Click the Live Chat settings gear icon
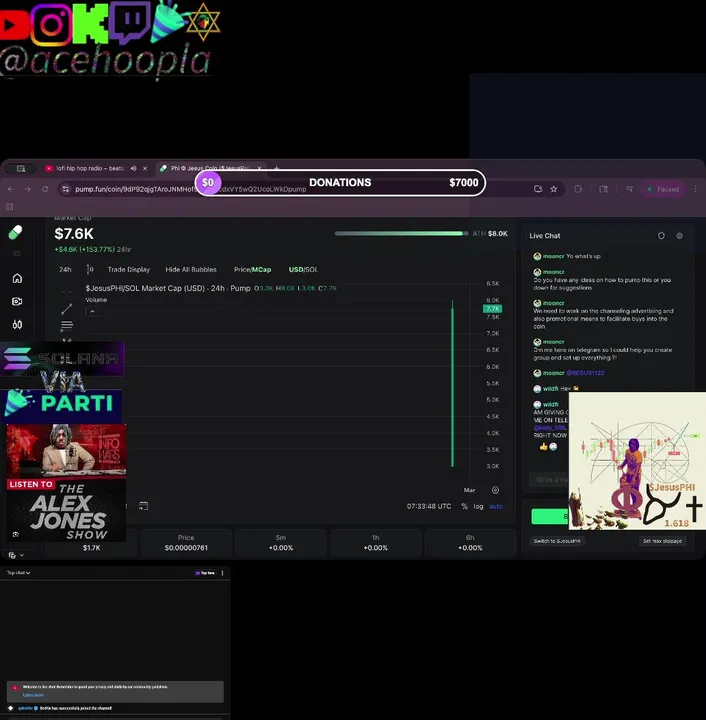 tap(679, 236)
